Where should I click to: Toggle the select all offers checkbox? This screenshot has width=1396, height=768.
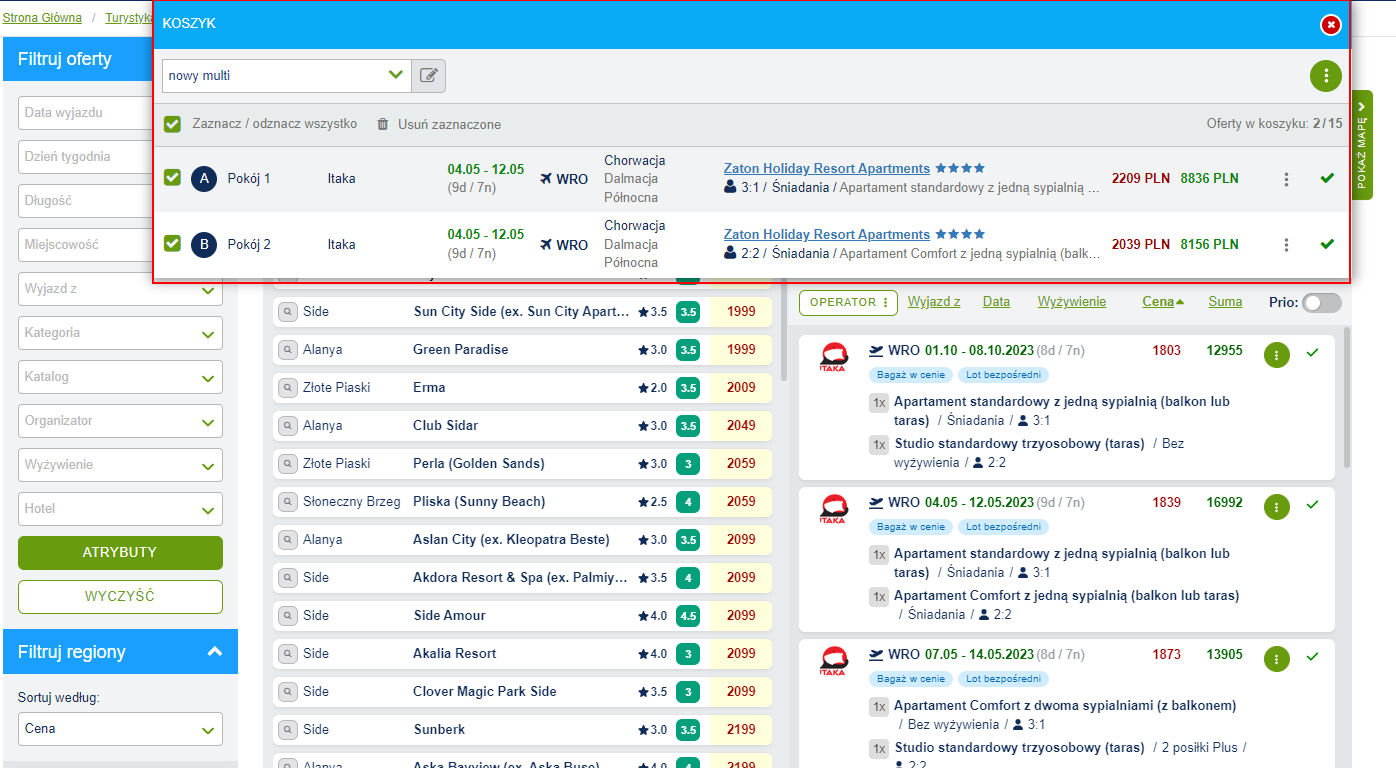173,125
